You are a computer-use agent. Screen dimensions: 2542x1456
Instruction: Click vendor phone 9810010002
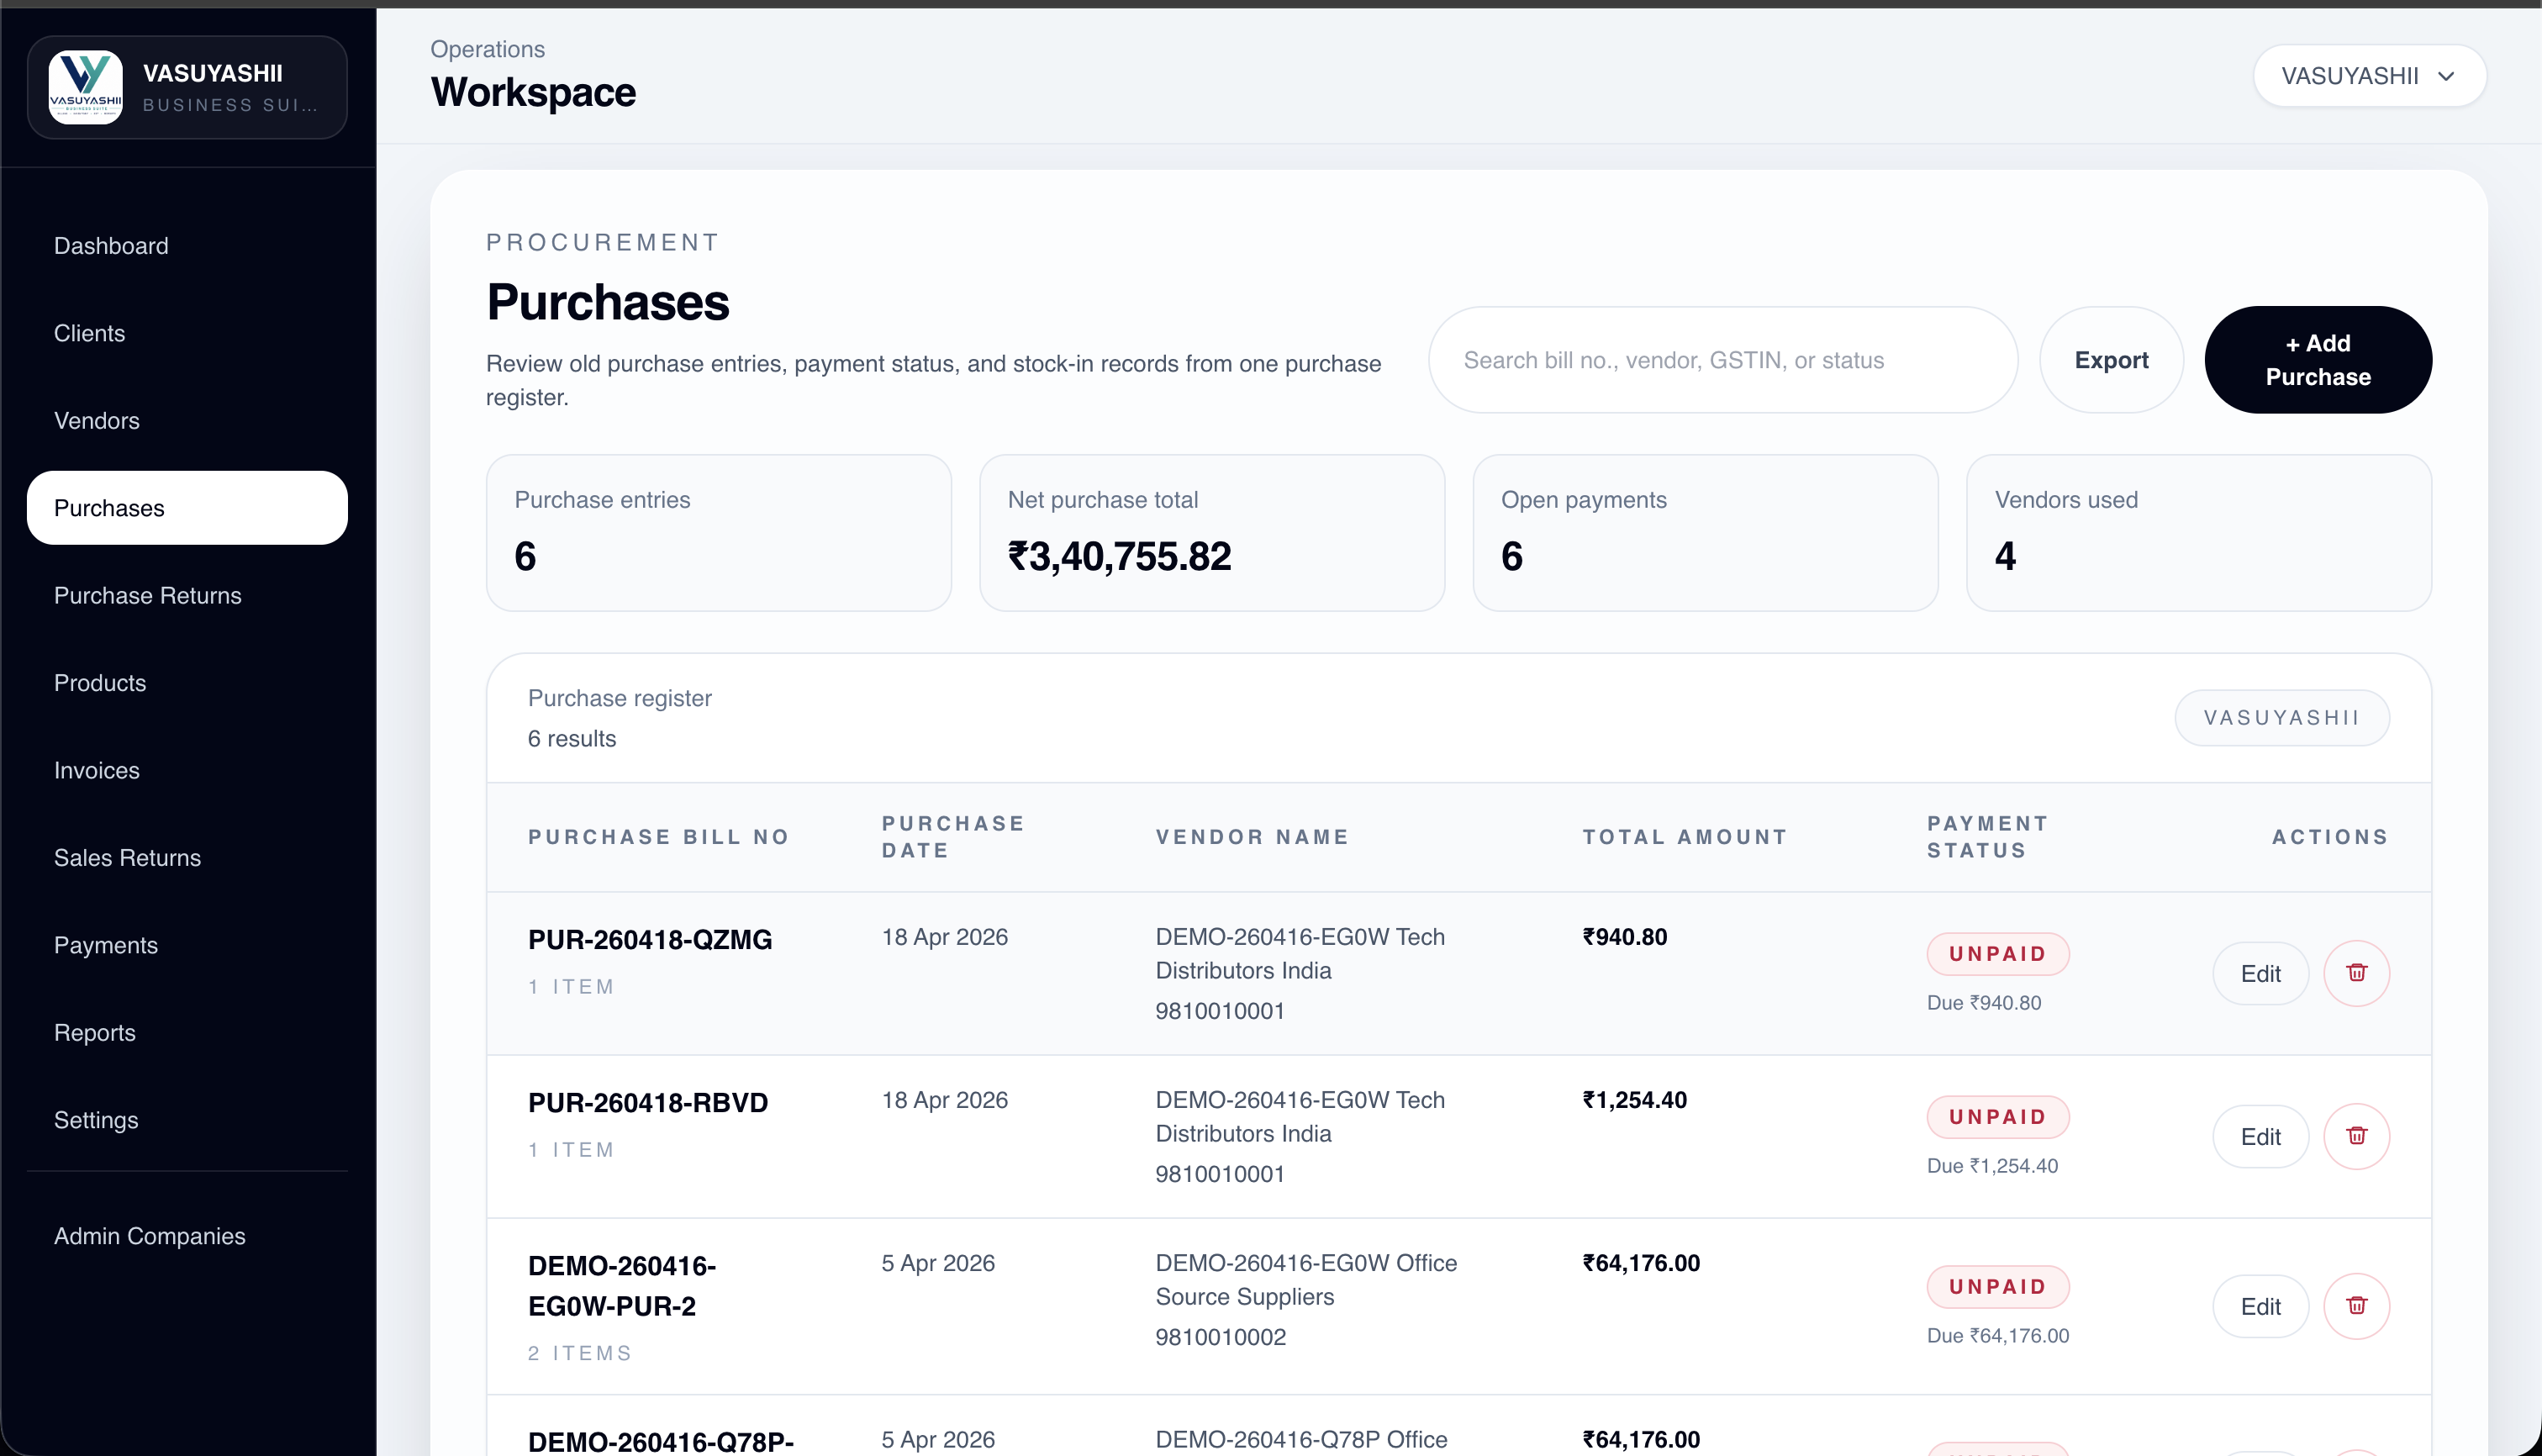click(1221, 1337)
